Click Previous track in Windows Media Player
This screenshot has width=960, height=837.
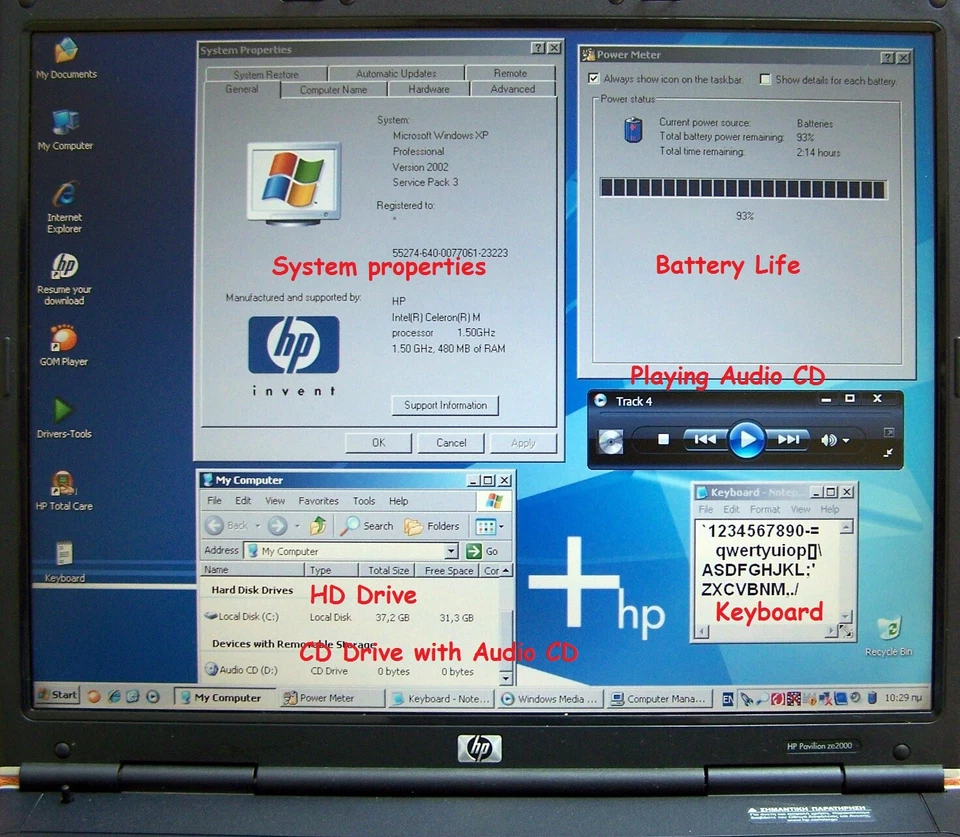click(x=705, y=439)
